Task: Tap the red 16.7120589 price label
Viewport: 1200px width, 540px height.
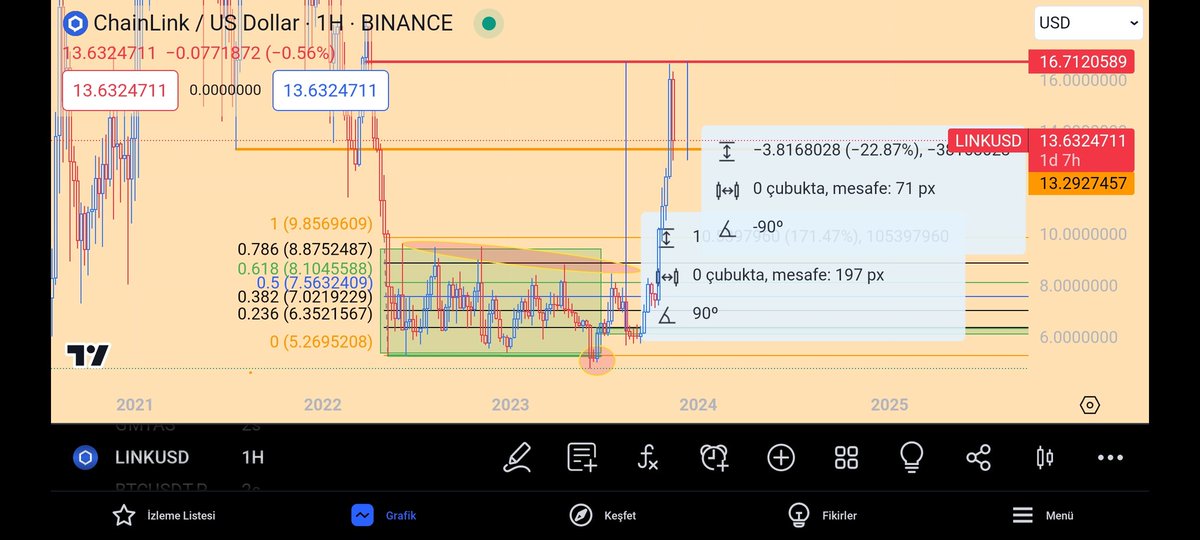Action: (1082, 62)
